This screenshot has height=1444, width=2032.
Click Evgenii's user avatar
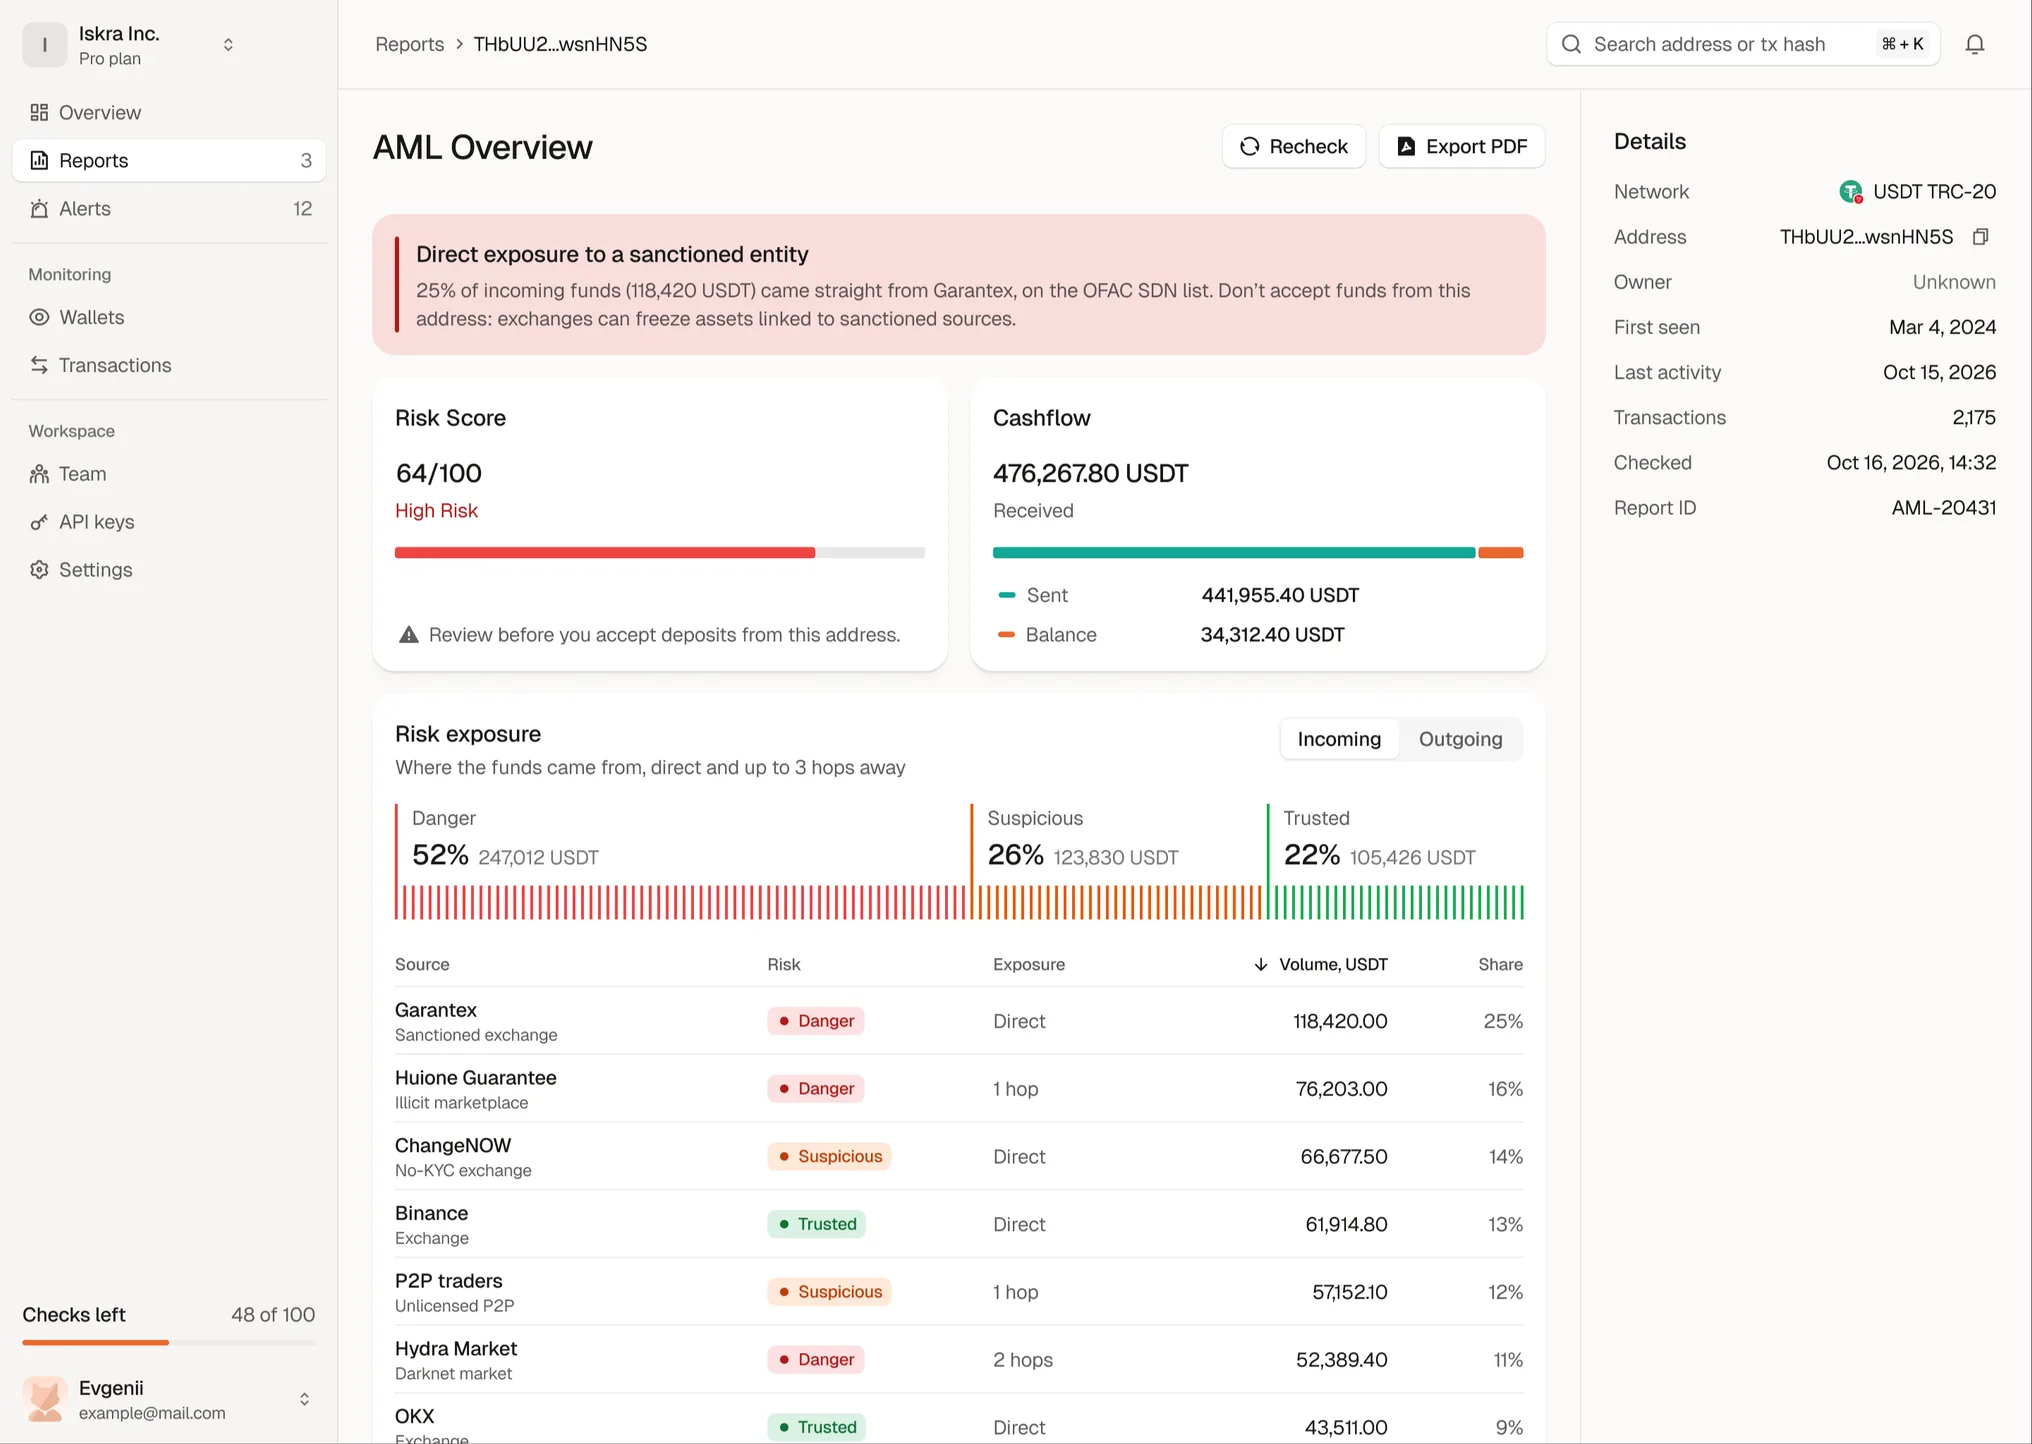[44, 1399]
